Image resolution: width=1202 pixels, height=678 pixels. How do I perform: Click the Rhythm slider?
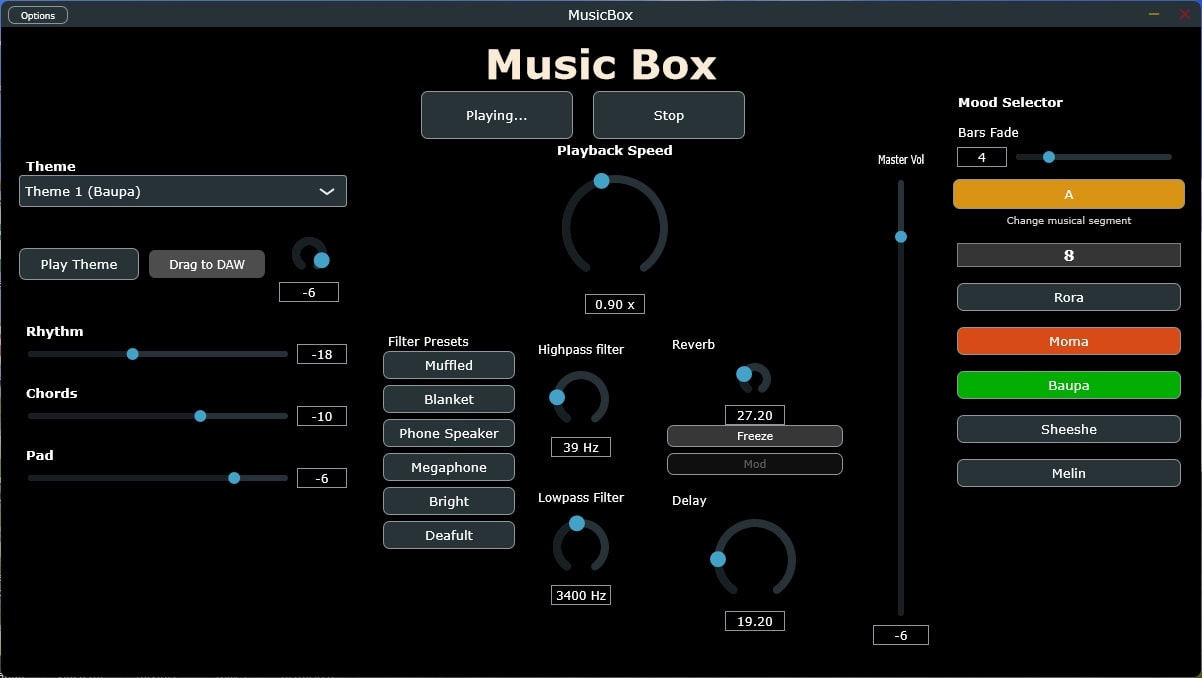(x=133, y=354)
